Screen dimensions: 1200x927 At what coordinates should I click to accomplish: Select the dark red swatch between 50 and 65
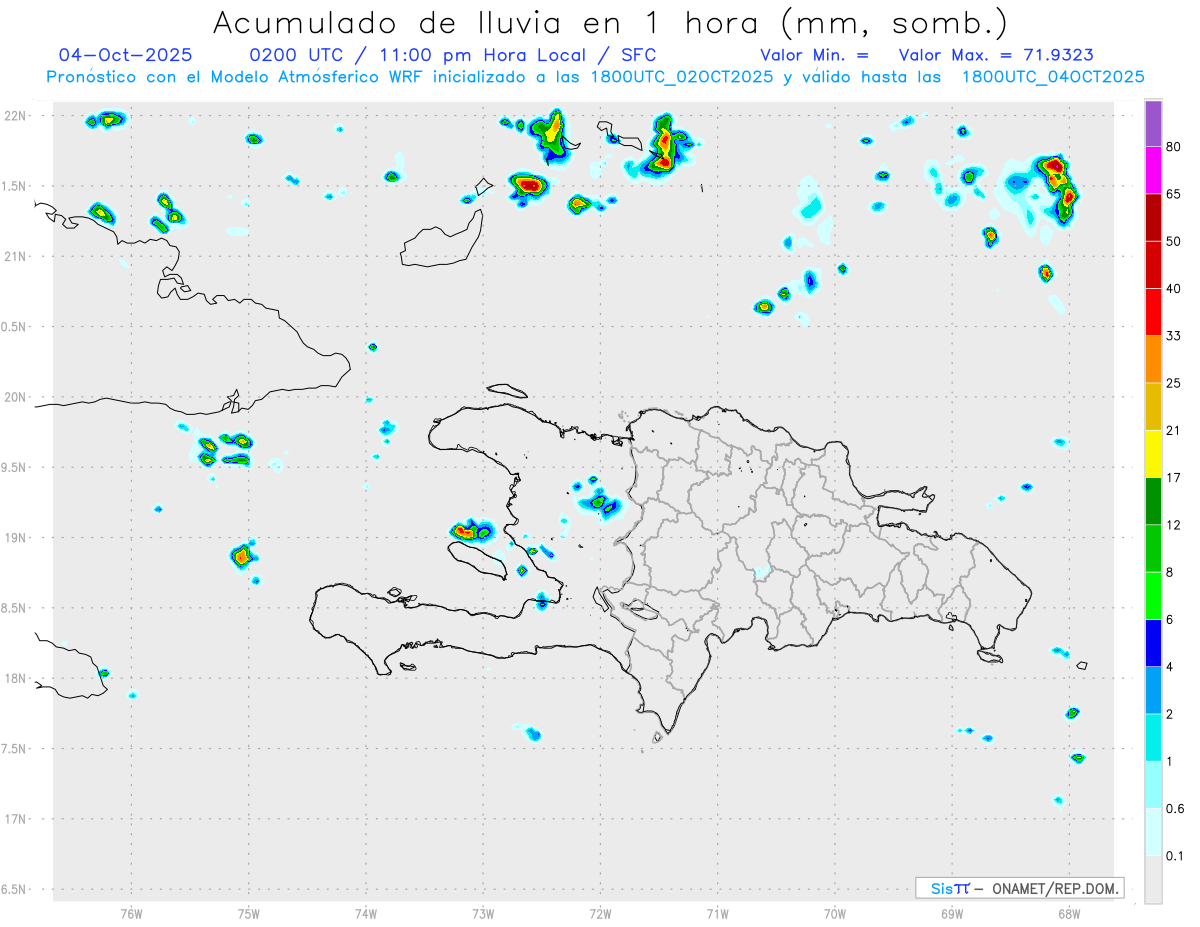[x=1153, y=218]
